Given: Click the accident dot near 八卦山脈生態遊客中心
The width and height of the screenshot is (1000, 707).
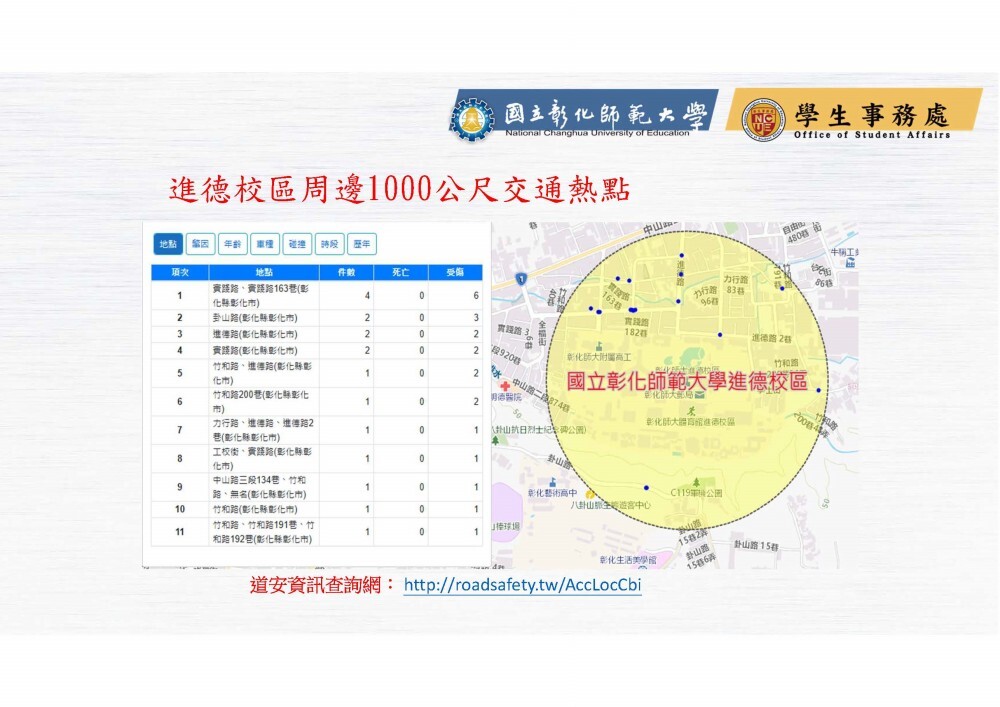Looking at the screenshot, I should coord(646,488).
